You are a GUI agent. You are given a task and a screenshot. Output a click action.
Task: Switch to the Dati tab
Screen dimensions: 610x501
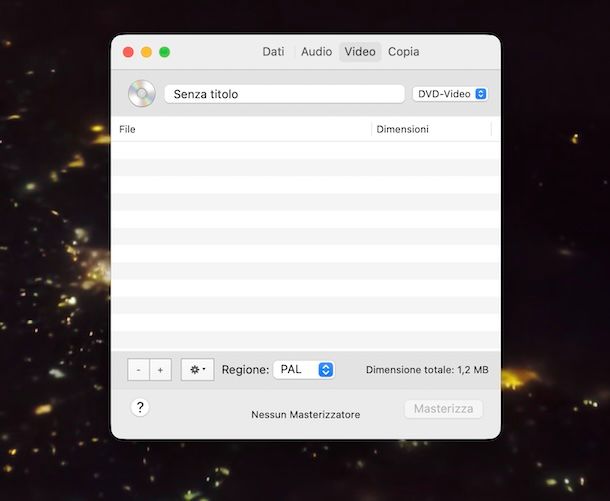click(273, 52)
